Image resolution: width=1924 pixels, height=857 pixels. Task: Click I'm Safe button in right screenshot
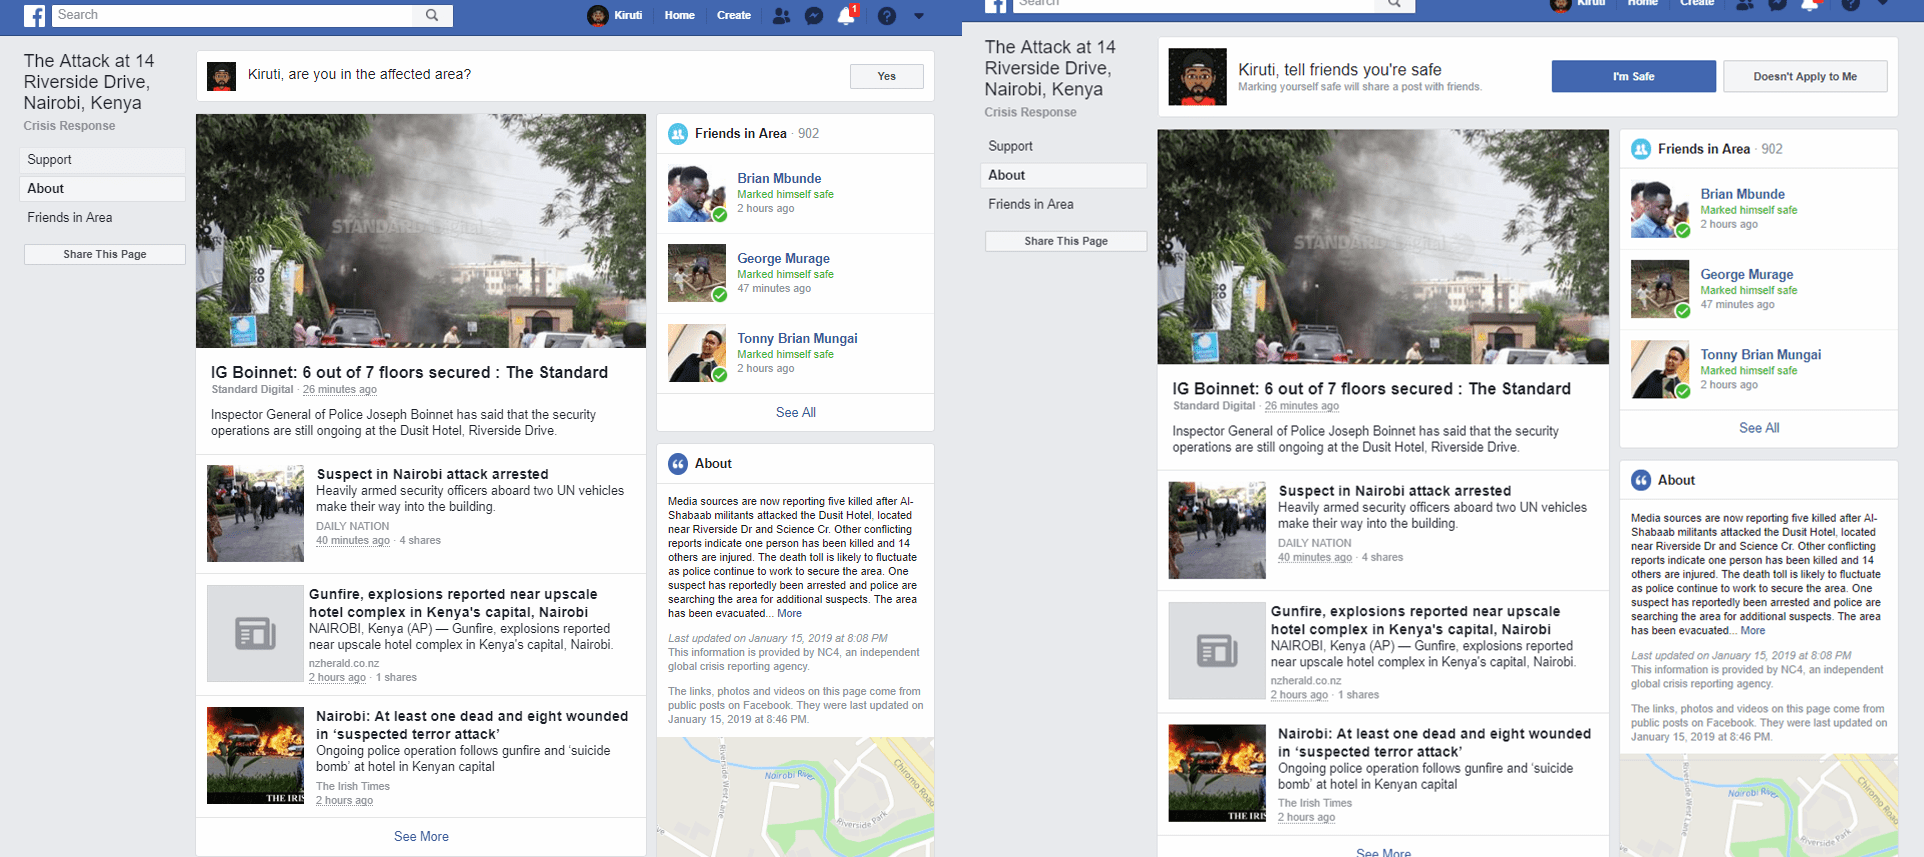coord(1633,76)
